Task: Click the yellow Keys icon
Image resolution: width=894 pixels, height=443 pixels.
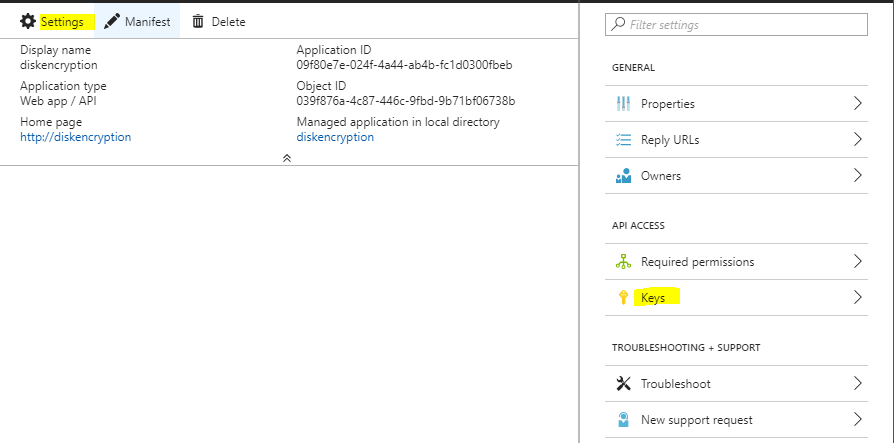Action: pos(623,298)
